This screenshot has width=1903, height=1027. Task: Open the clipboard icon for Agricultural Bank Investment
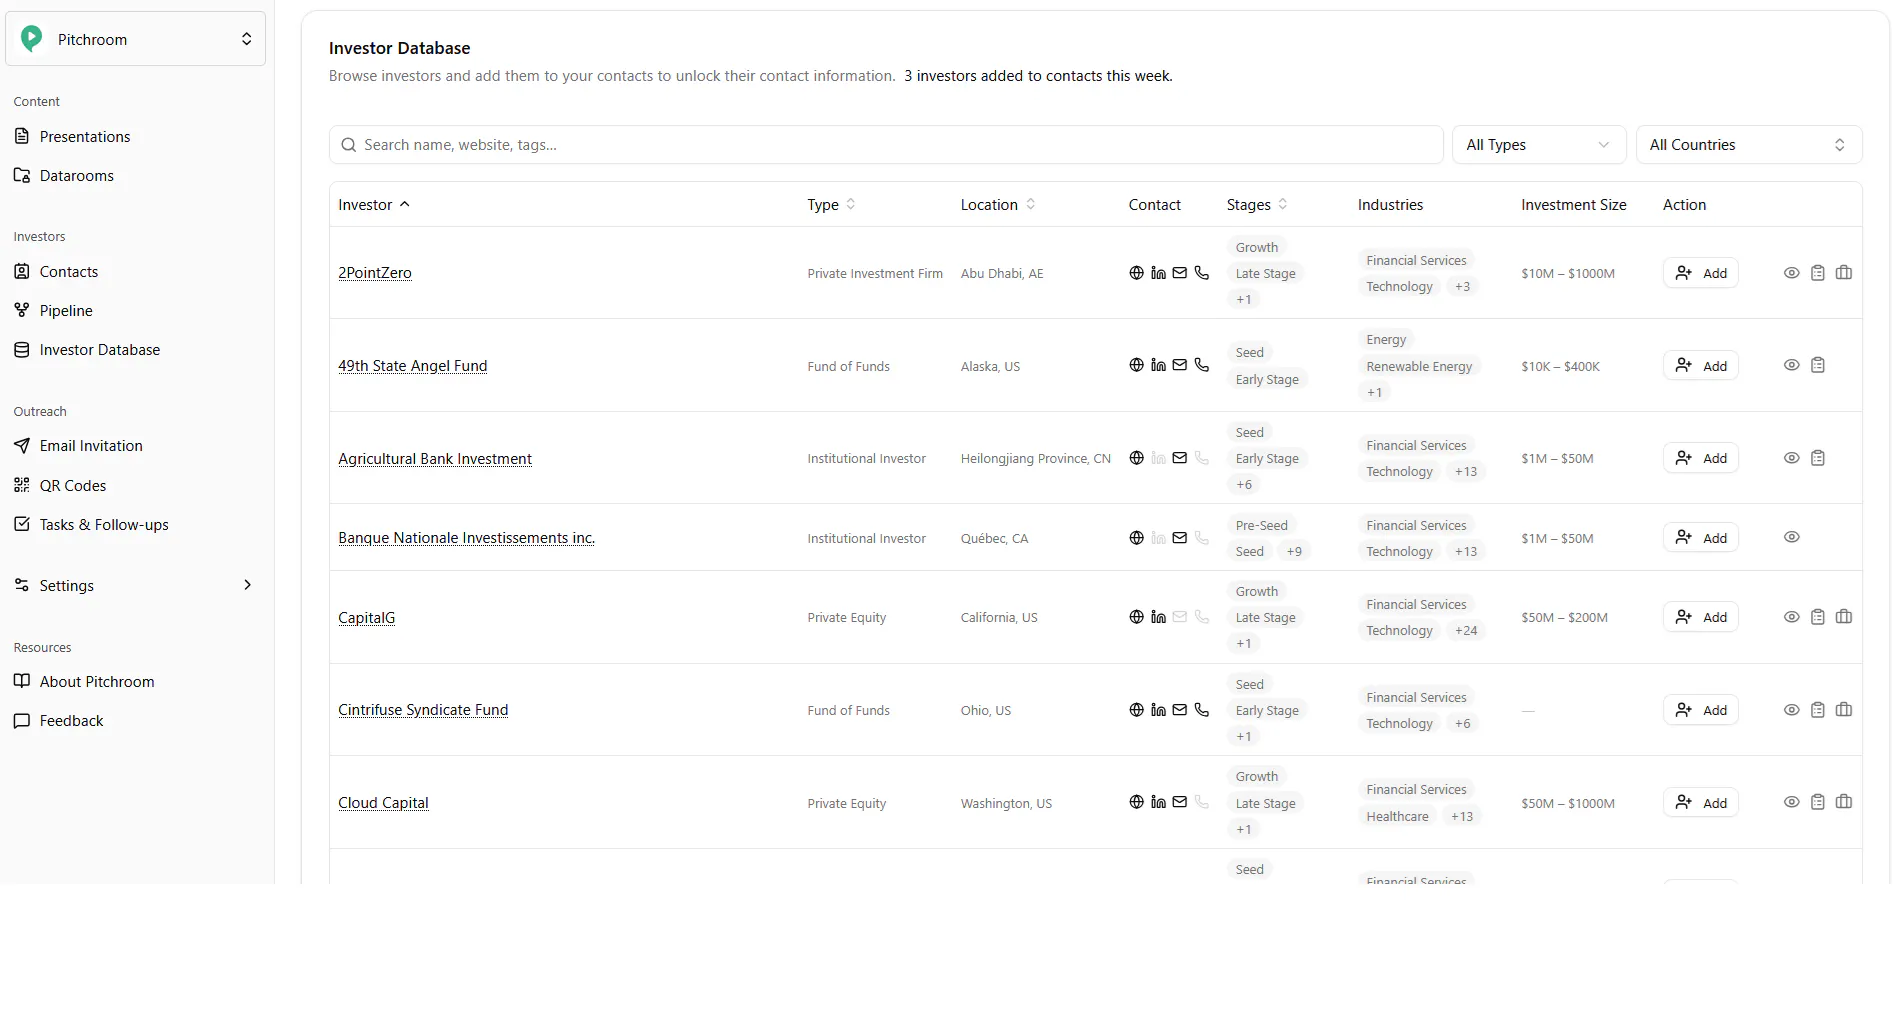[x=1818, y=458]
